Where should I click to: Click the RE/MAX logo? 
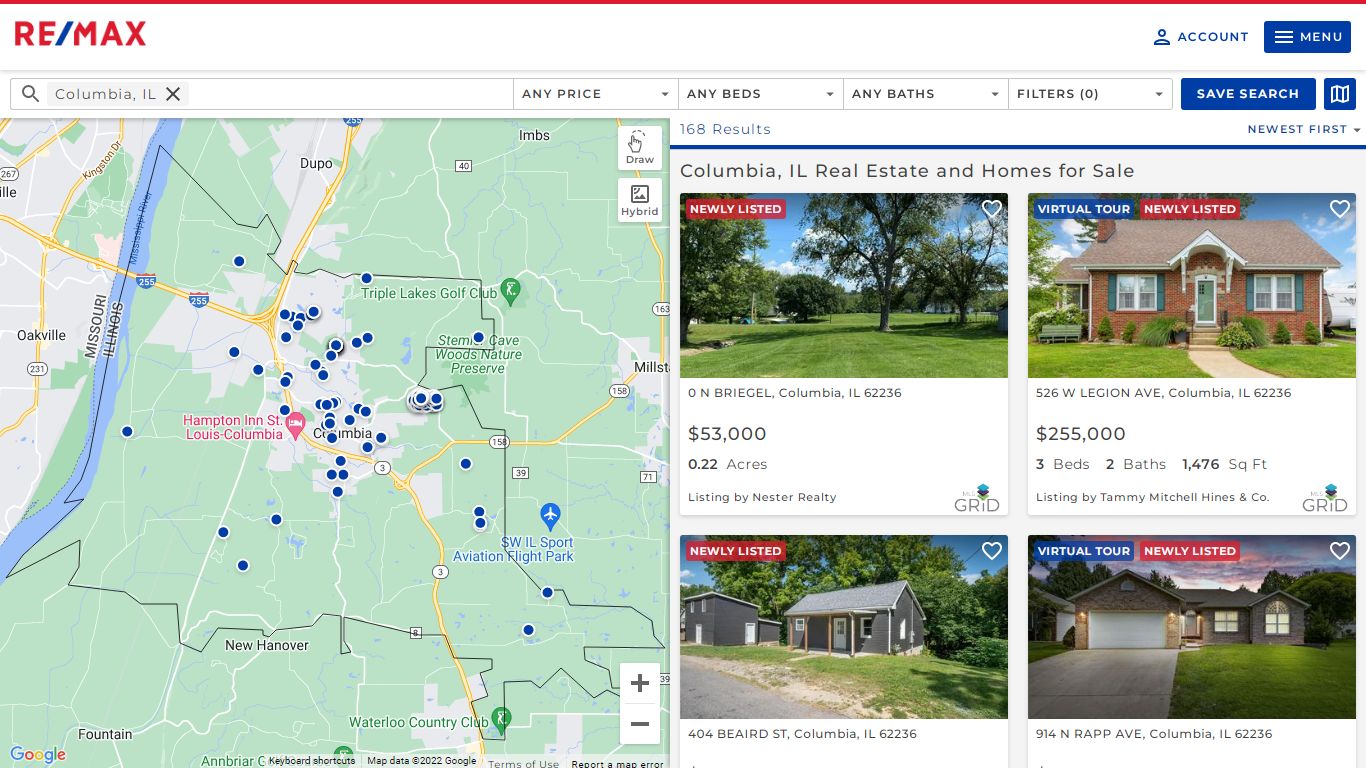[x=80, y=34]
